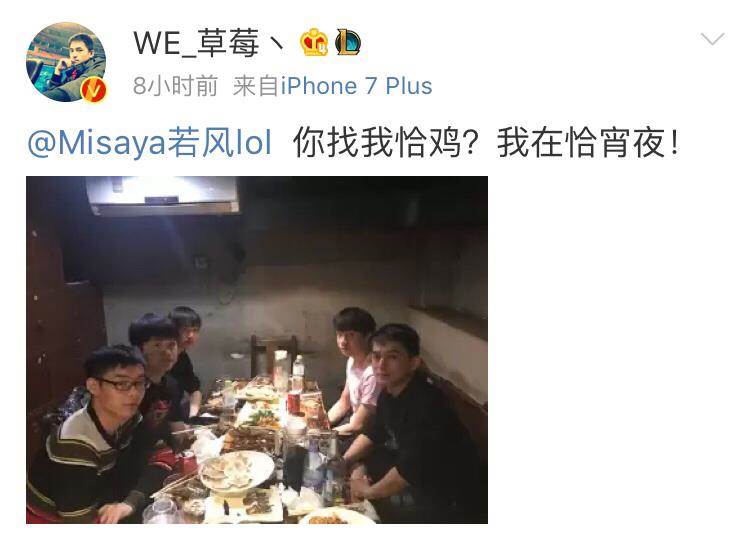This screenshot has height=538, width=750.
Task: Click the League of Legends L badge
Action: click(x=348, y=42)
